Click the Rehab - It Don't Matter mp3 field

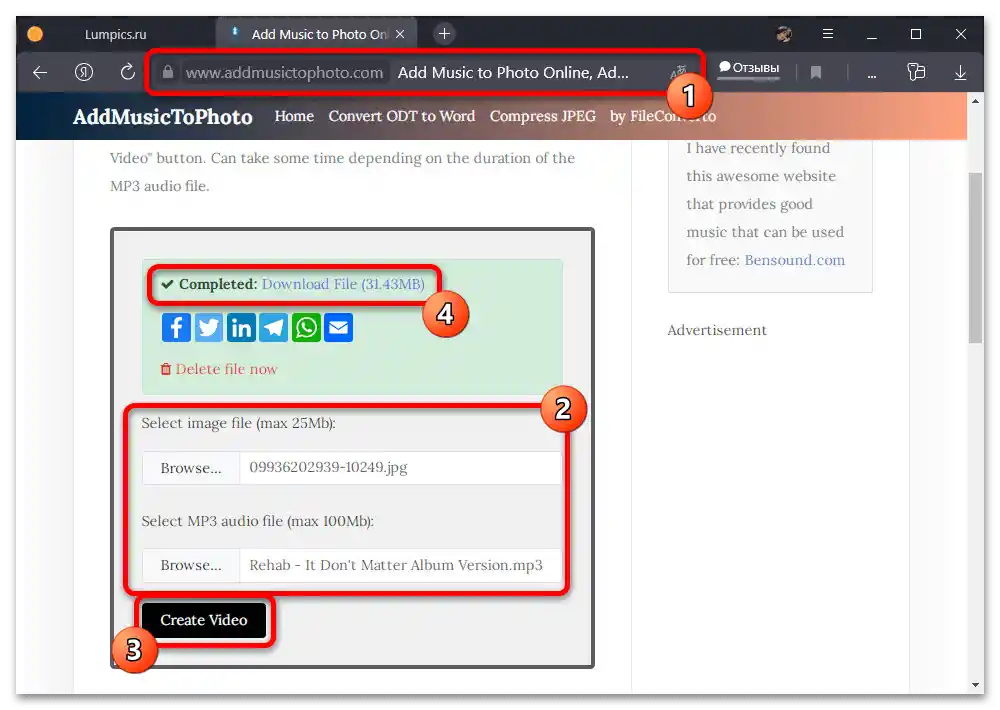[x=400, y=565]
